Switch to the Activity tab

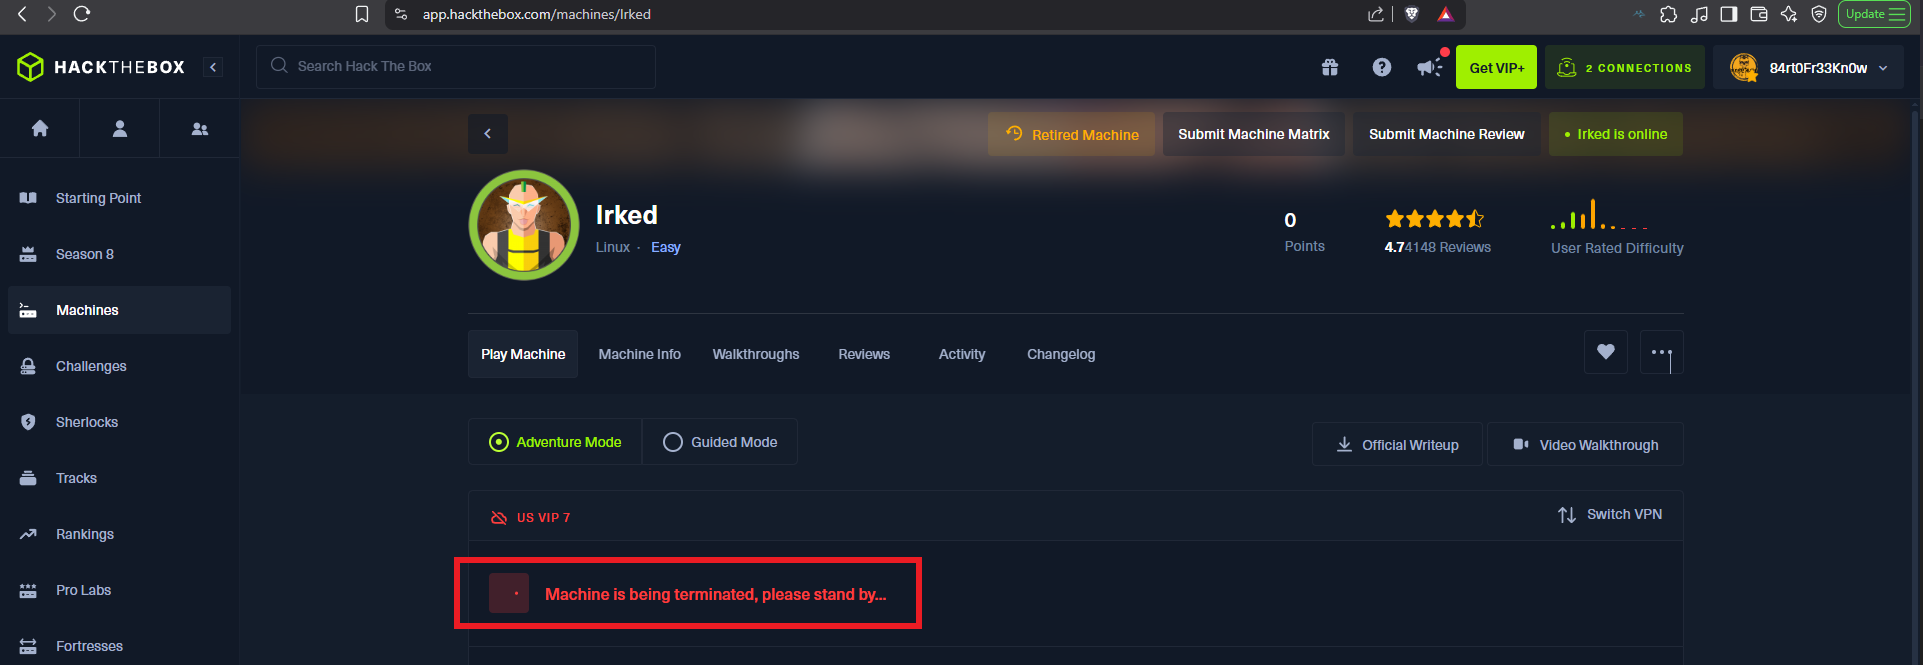[962, 354]
